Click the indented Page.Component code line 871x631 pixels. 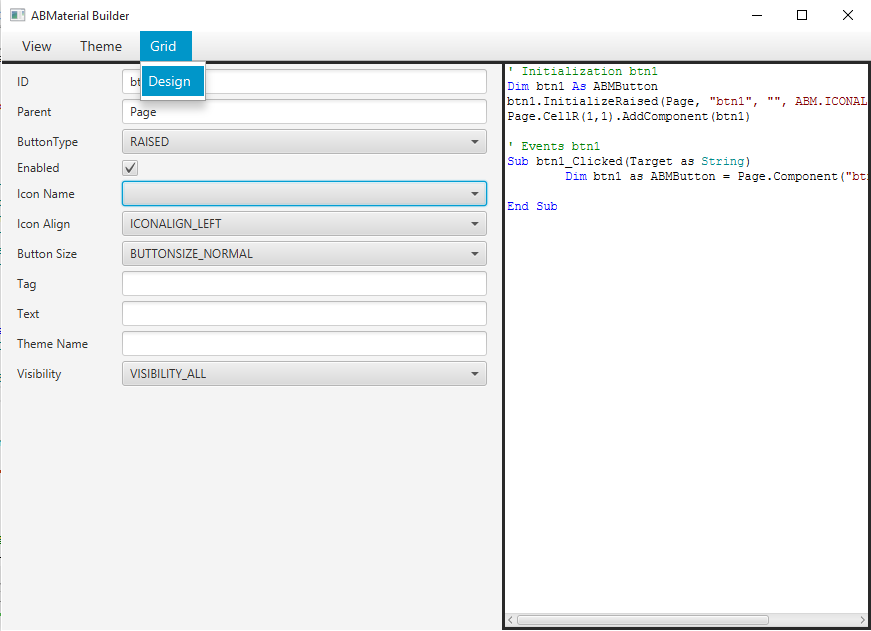point(717,176)
